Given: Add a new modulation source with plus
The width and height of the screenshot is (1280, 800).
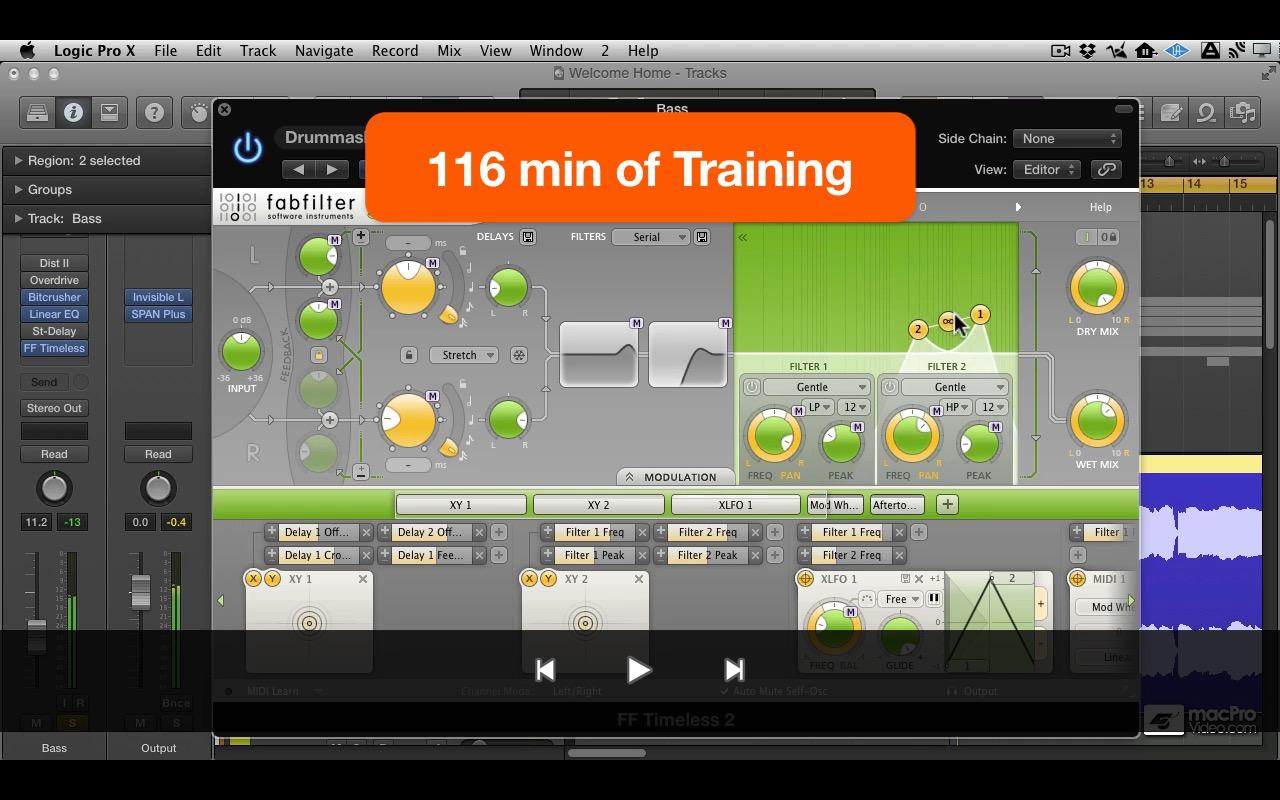Looking at the screenshot, I should tap(947, 504).
